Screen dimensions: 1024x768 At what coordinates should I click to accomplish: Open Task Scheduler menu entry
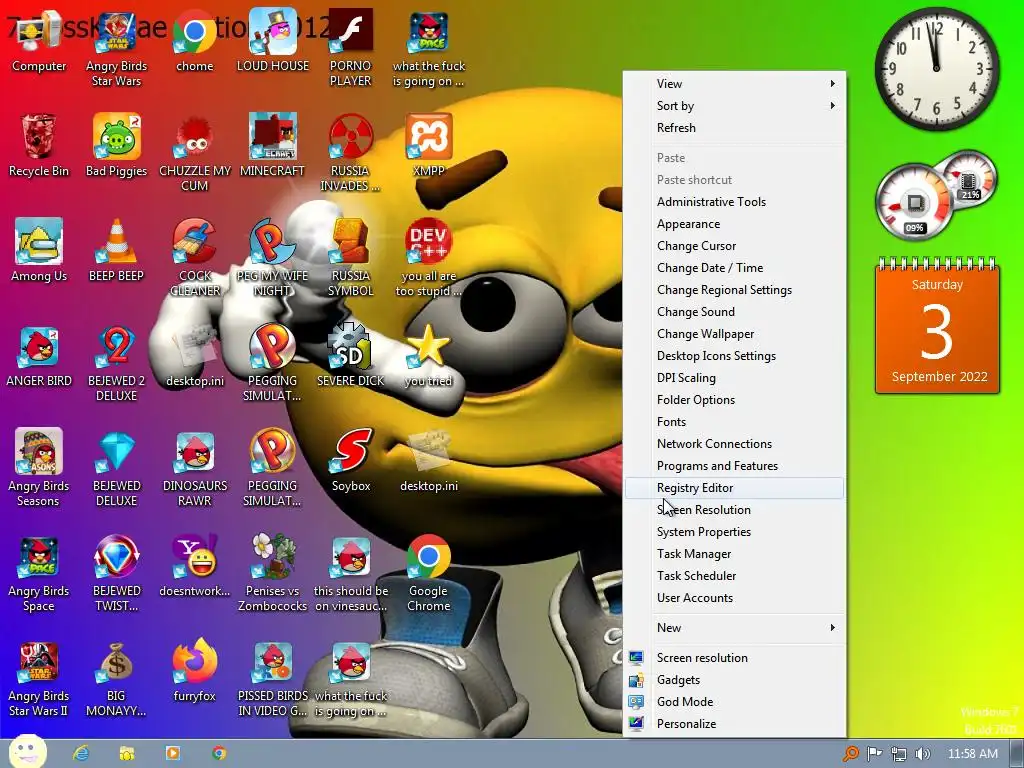pyautogui.click(x=735, y=576)
